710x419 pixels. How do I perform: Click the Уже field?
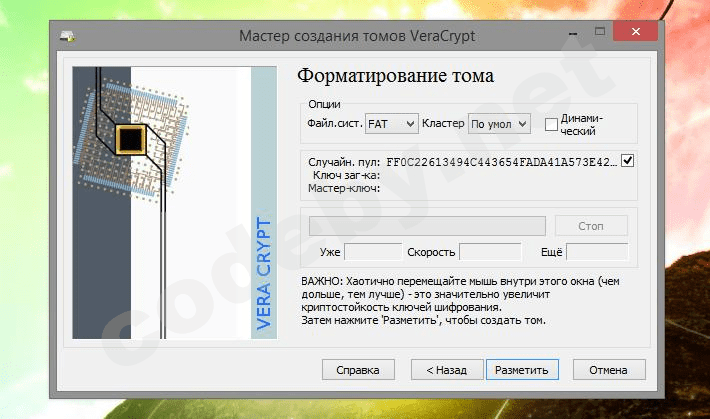click(373, 252)
